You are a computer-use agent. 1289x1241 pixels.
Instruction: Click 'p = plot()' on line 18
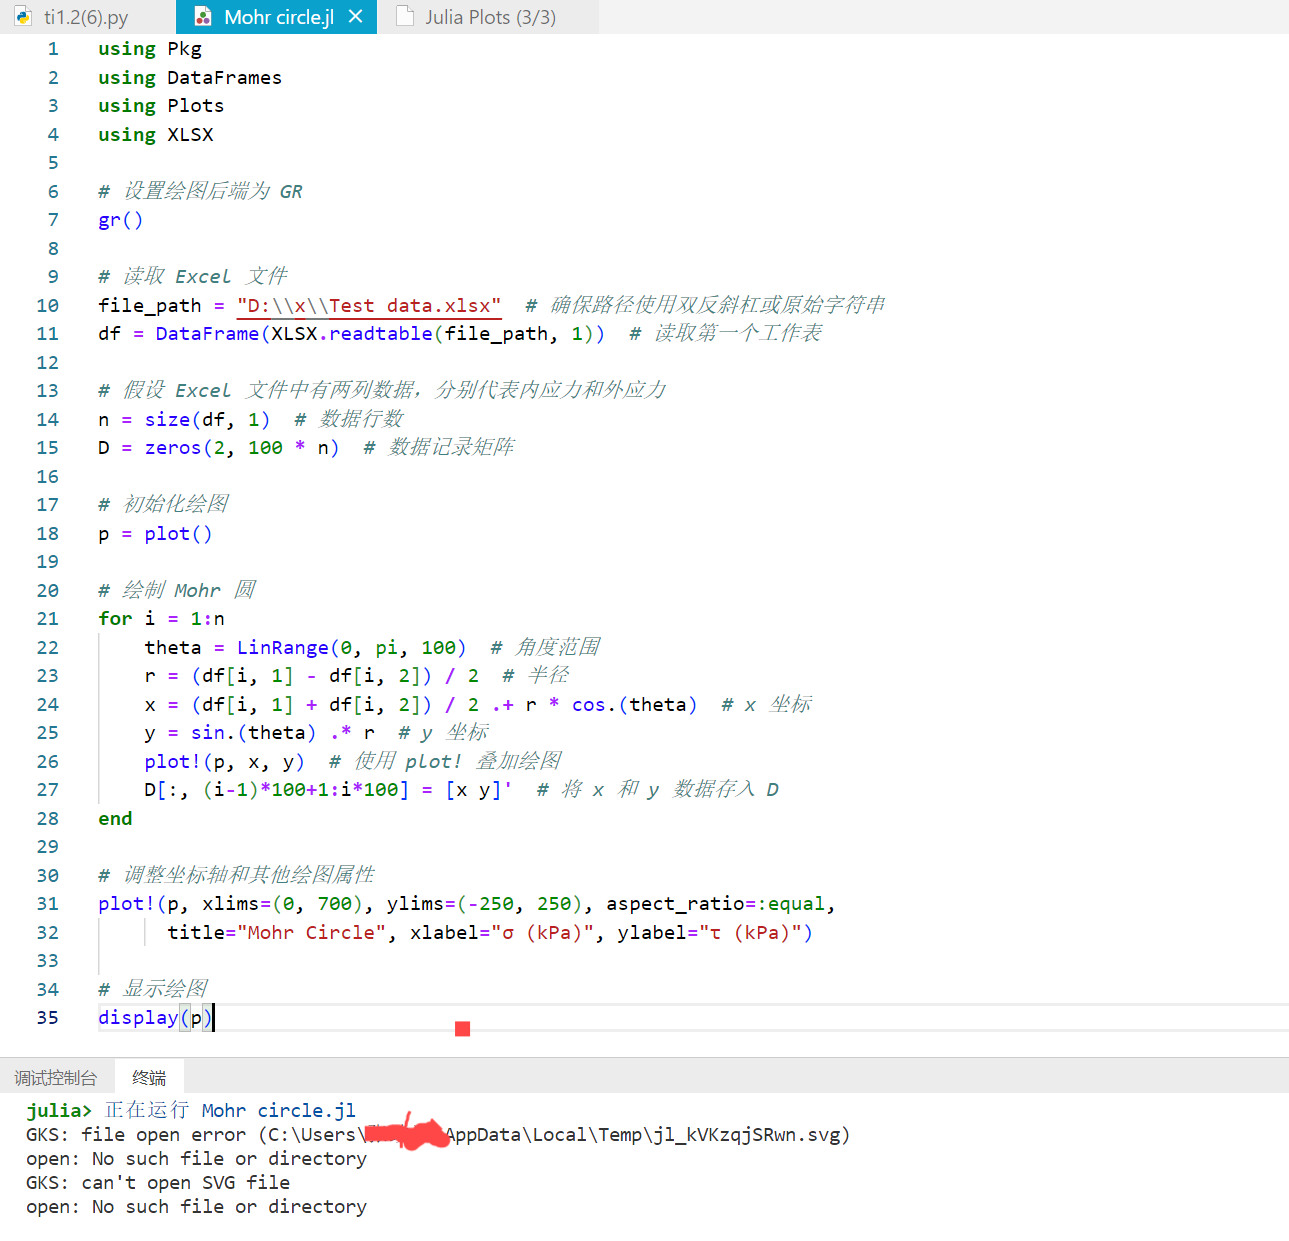155,534
